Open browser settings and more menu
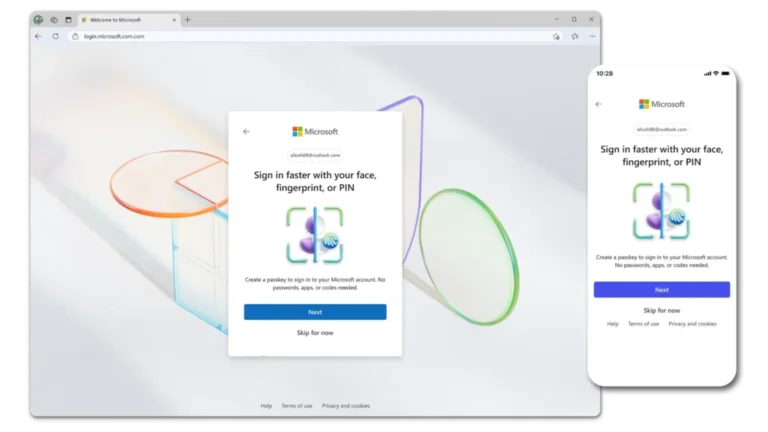Screen dimensions: 768x432 point(592,36)
